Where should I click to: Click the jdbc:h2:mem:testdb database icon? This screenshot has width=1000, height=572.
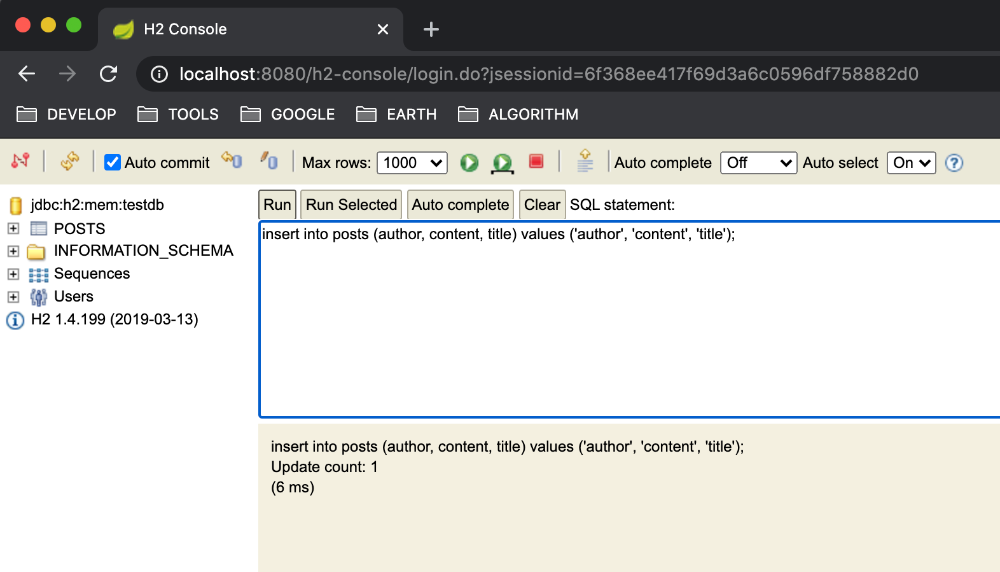[x=16, y=205]
